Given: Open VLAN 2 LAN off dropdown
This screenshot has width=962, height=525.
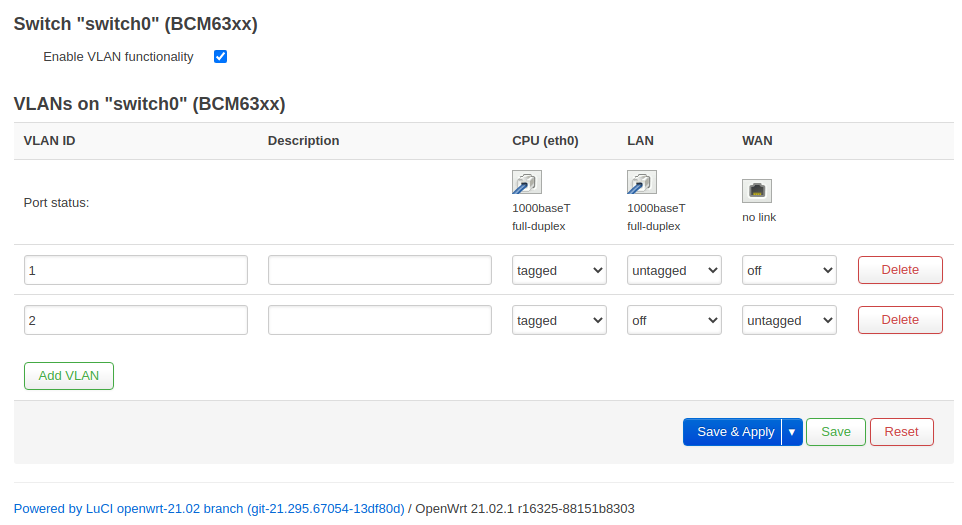Looking at the screenshot, I should (674, 320).
